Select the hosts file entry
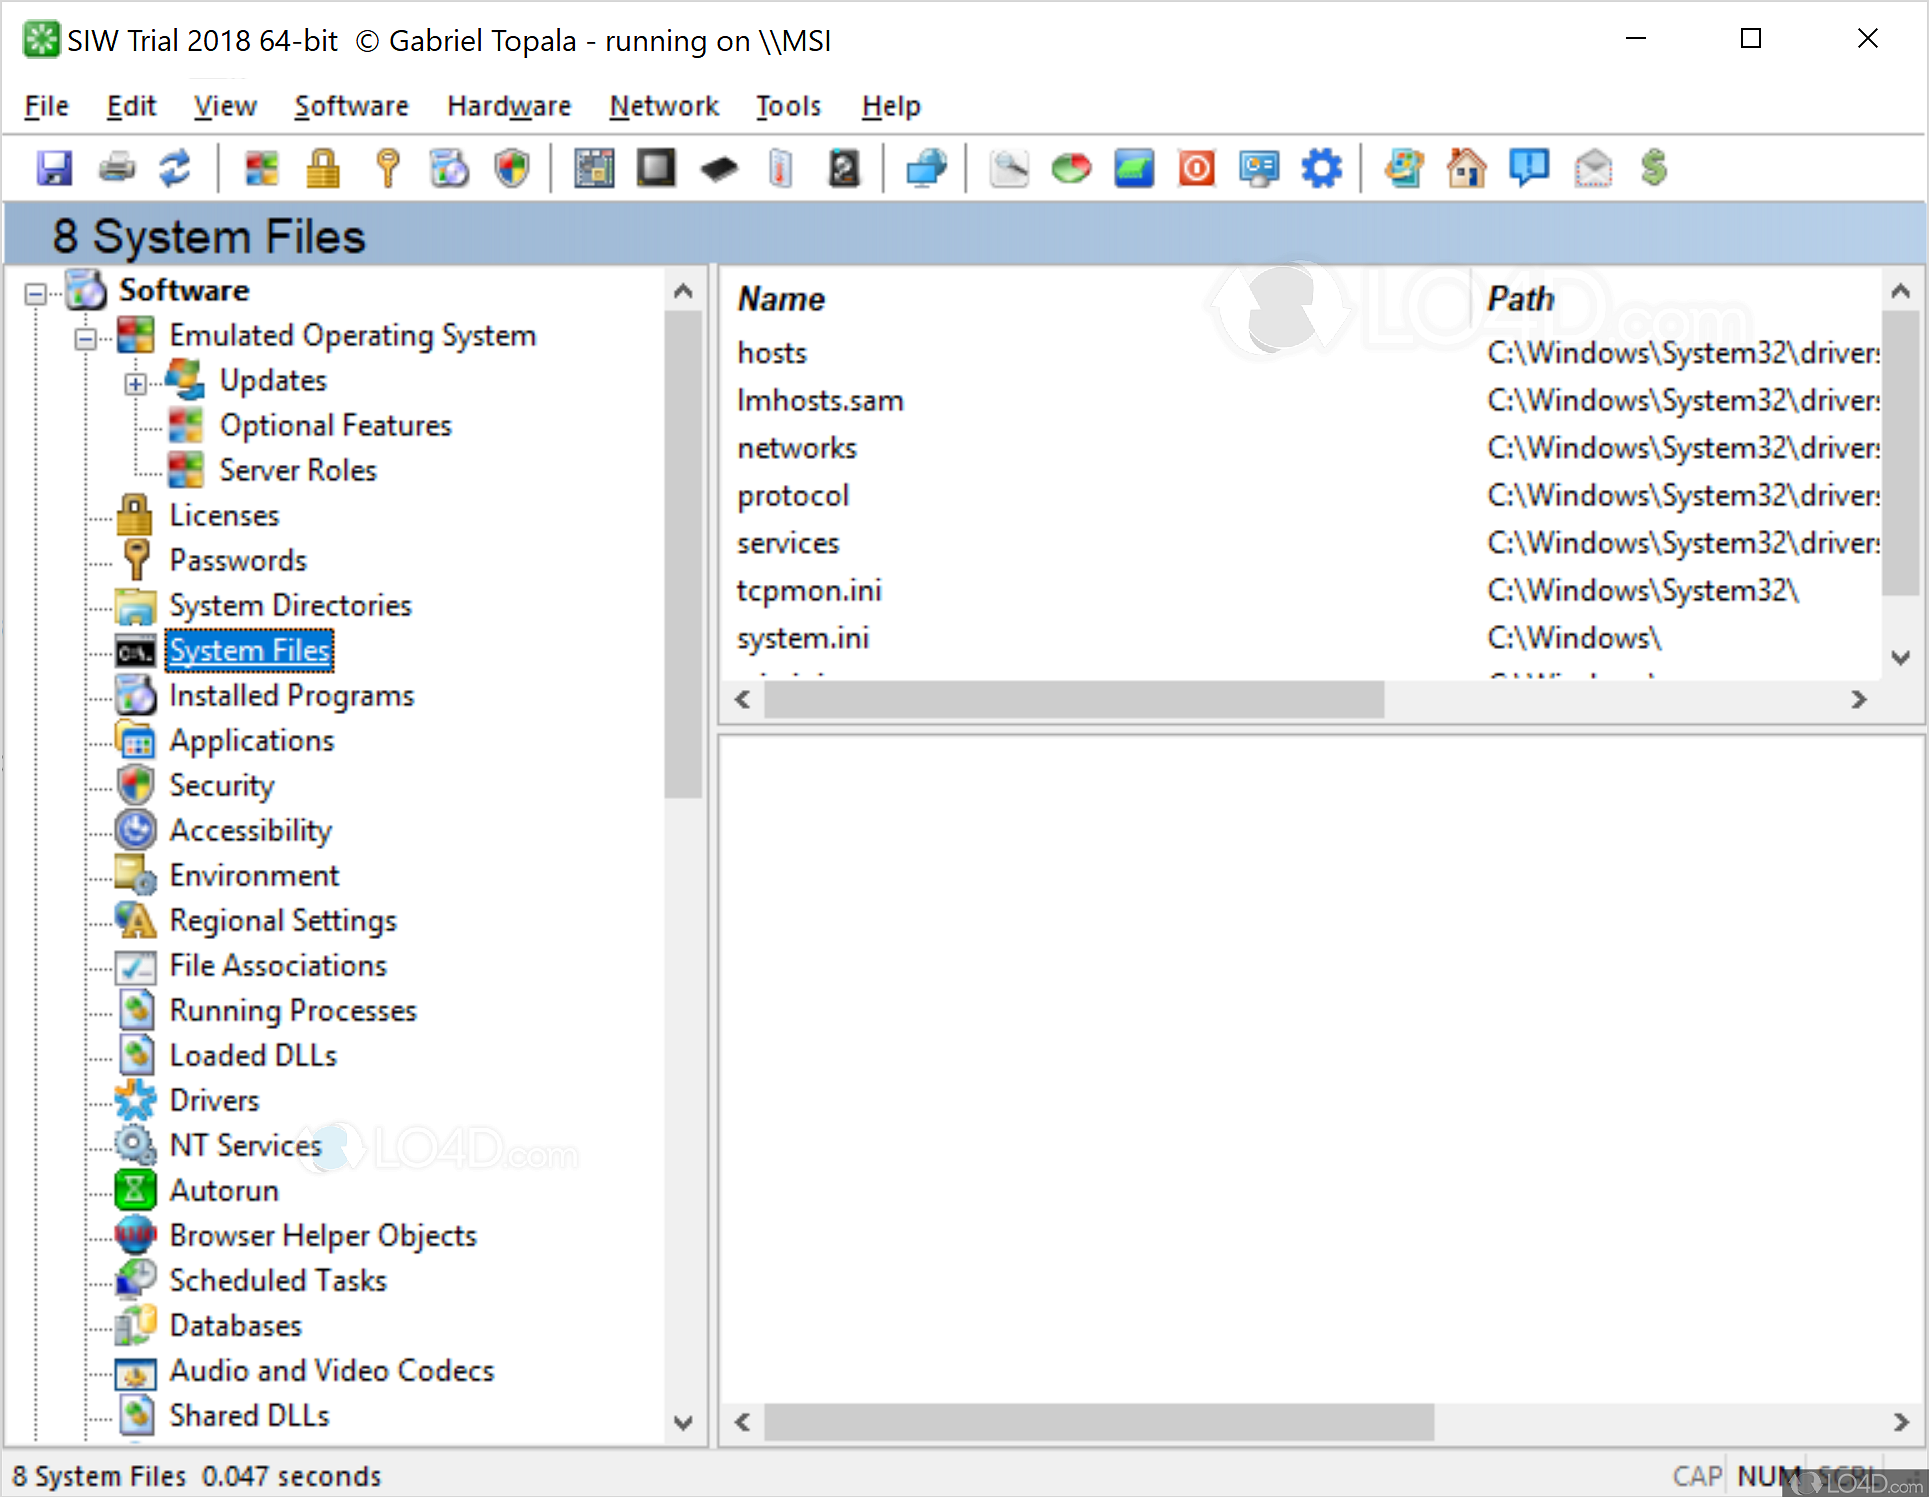This screenshot has width=1929, height=1497. 771,352
